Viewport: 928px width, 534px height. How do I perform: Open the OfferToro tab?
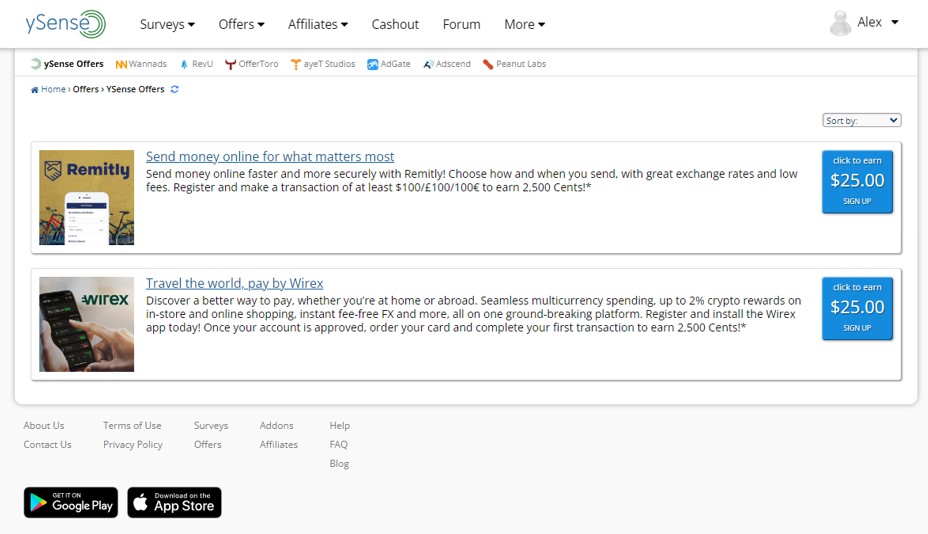point(252,64)
